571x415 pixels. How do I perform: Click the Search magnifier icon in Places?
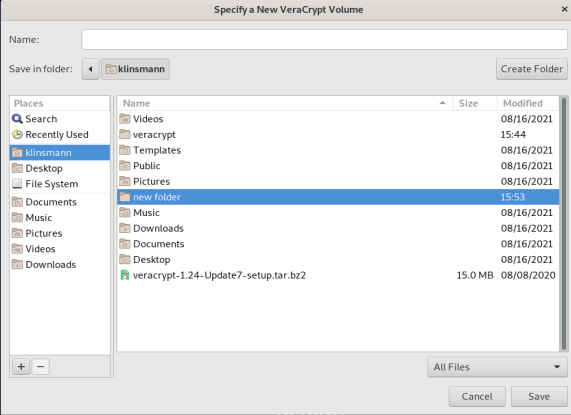point(17,119)
